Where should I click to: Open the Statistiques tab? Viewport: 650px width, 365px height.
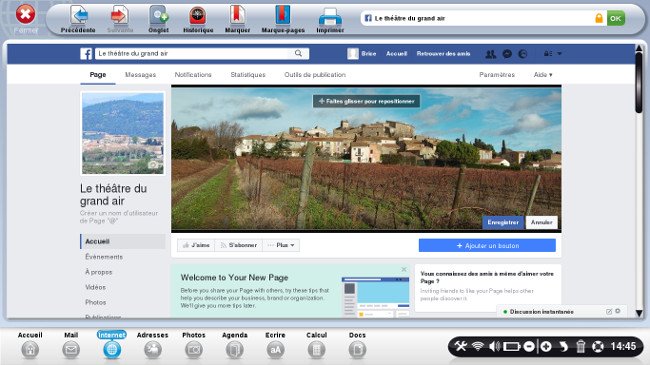coord(248,75)
